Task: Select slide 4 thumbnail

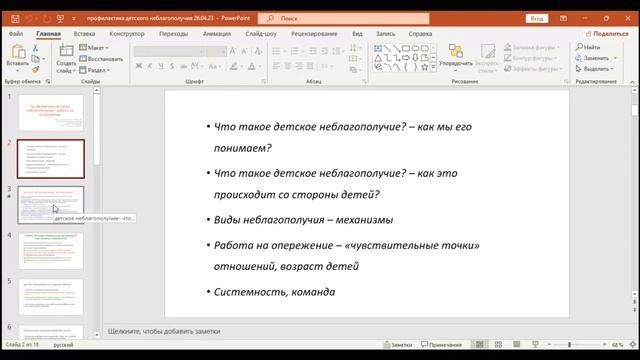Action: (x=51, y=251)
